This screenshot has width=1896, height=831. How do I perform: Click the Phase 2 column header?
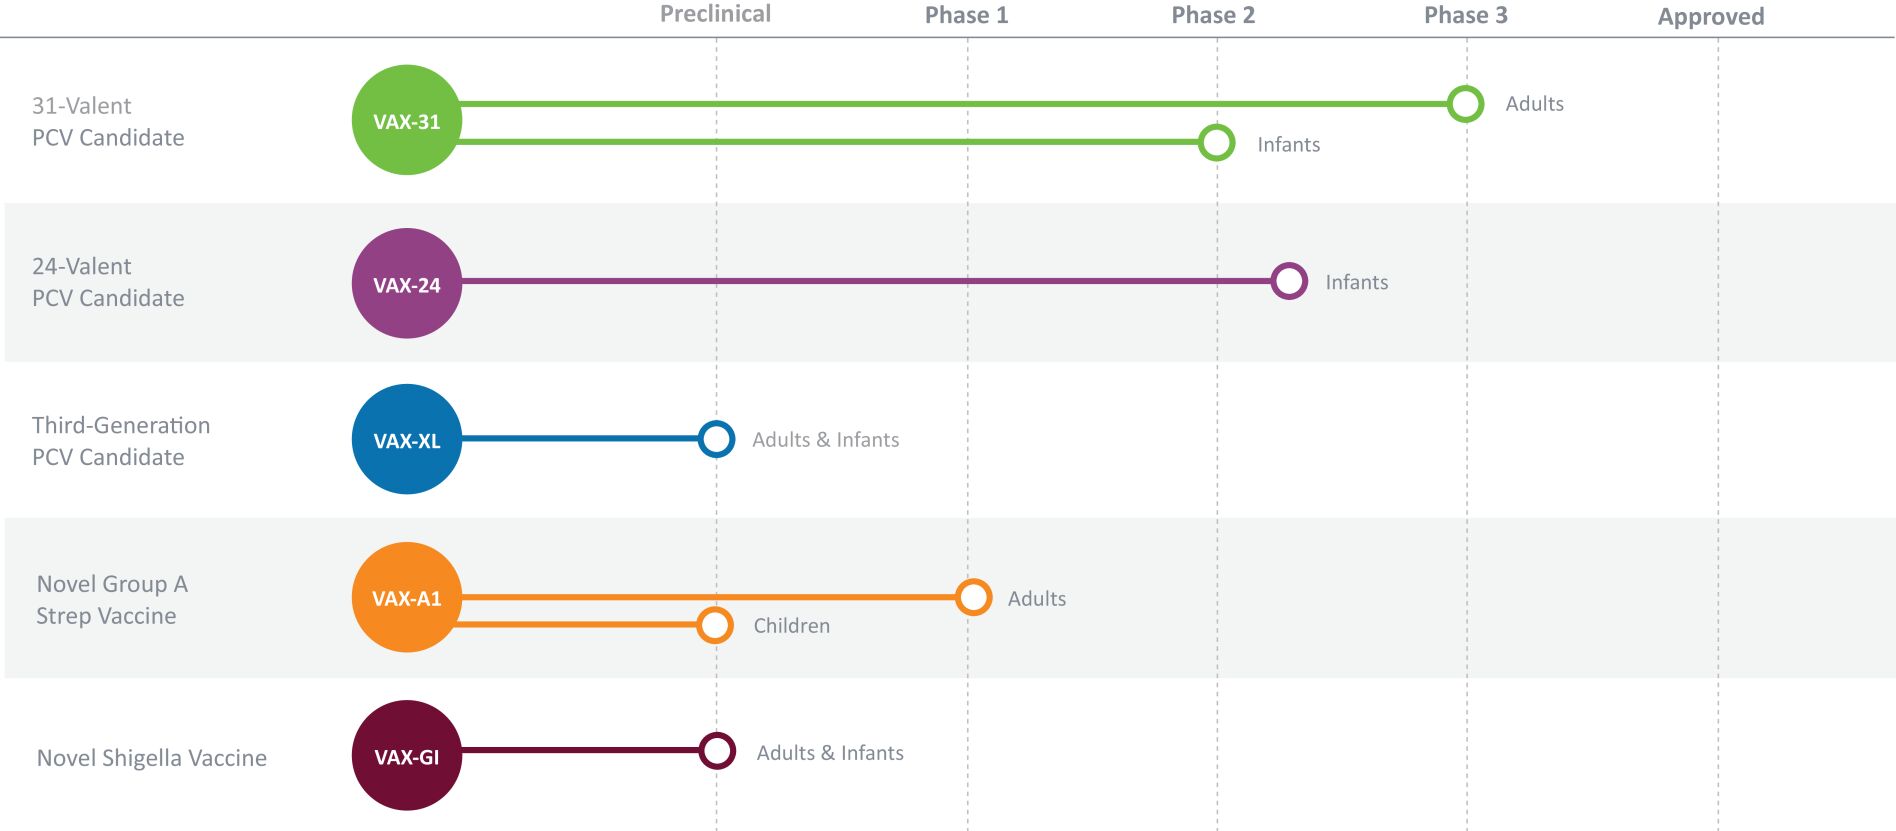click(1213, 15)
